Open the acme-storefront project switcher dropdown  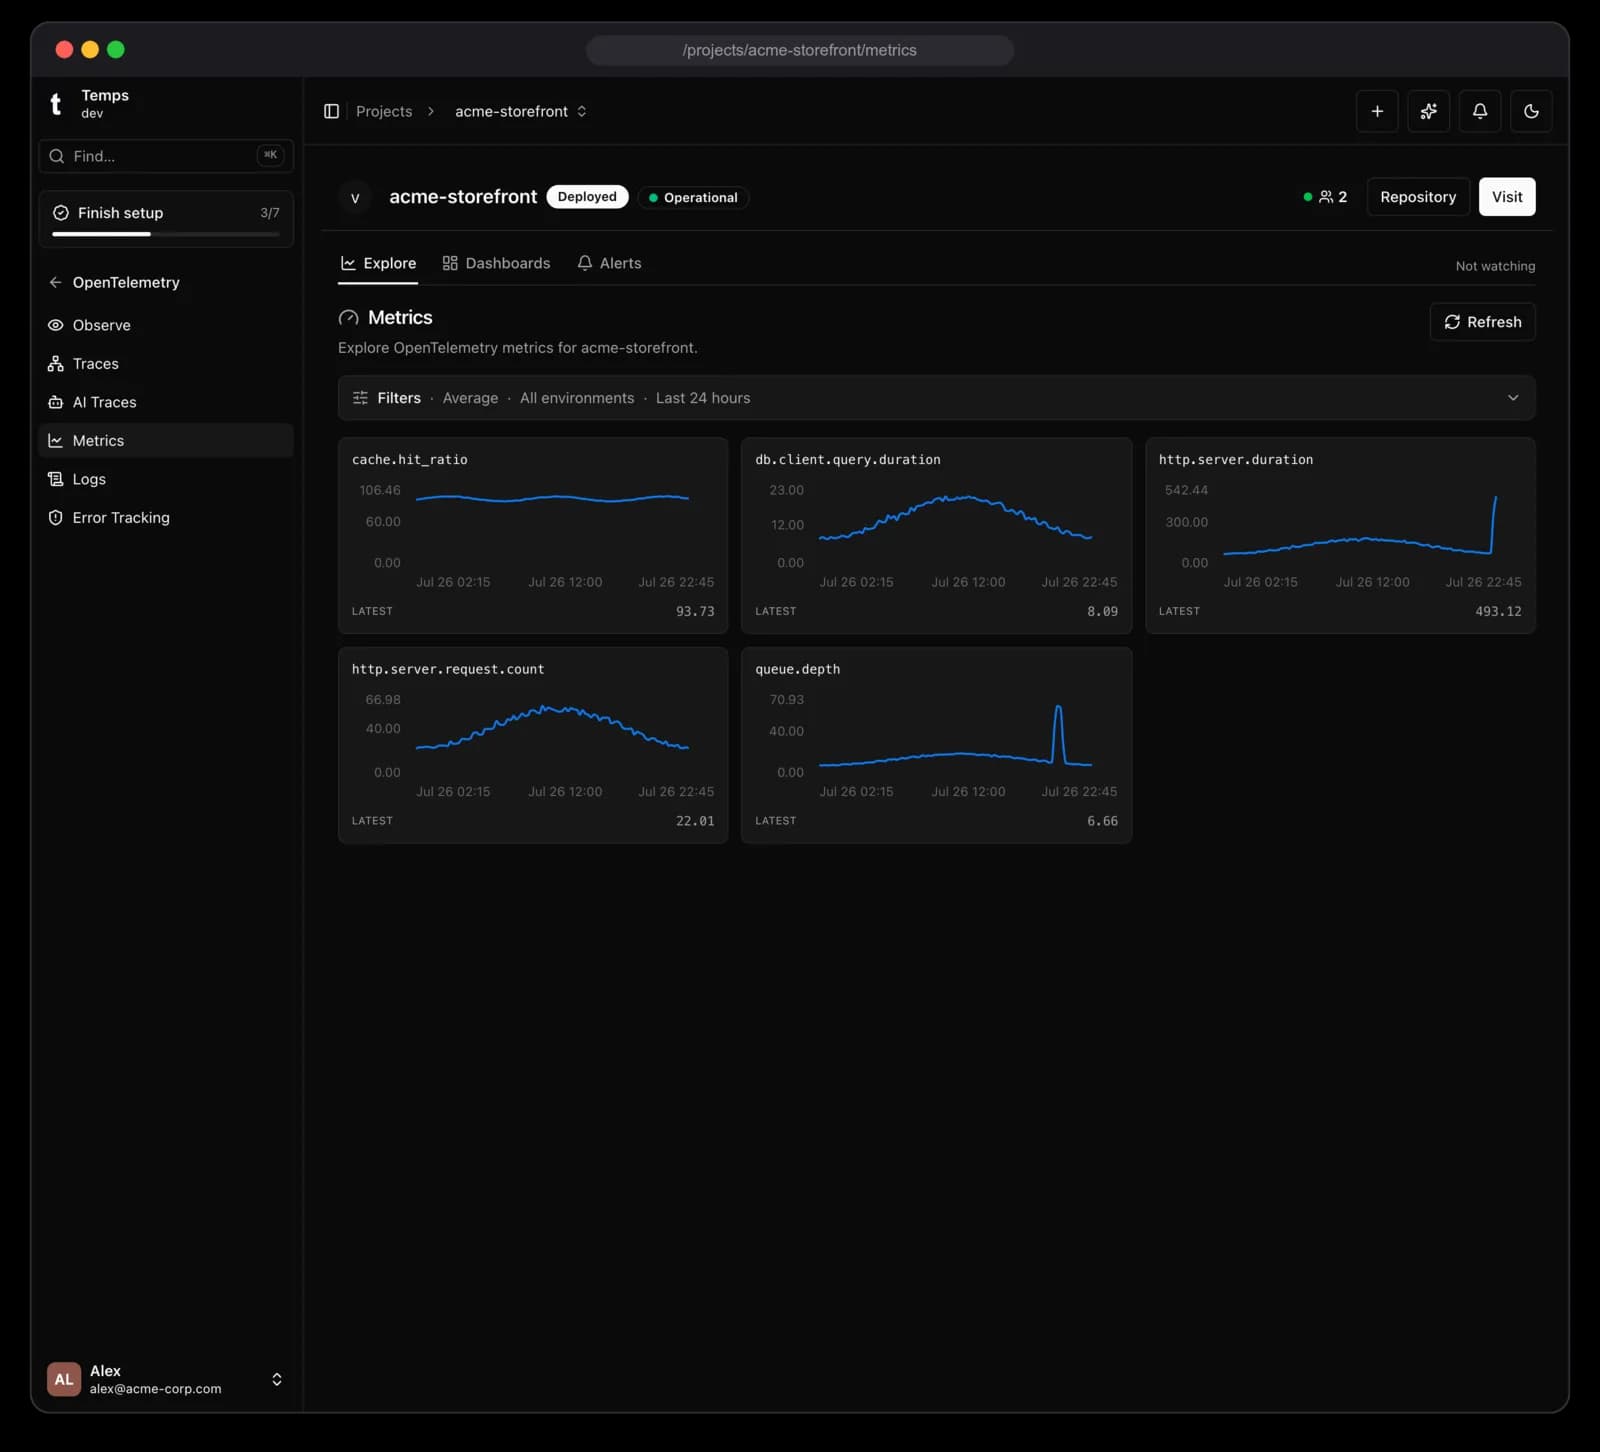(521, 111)
